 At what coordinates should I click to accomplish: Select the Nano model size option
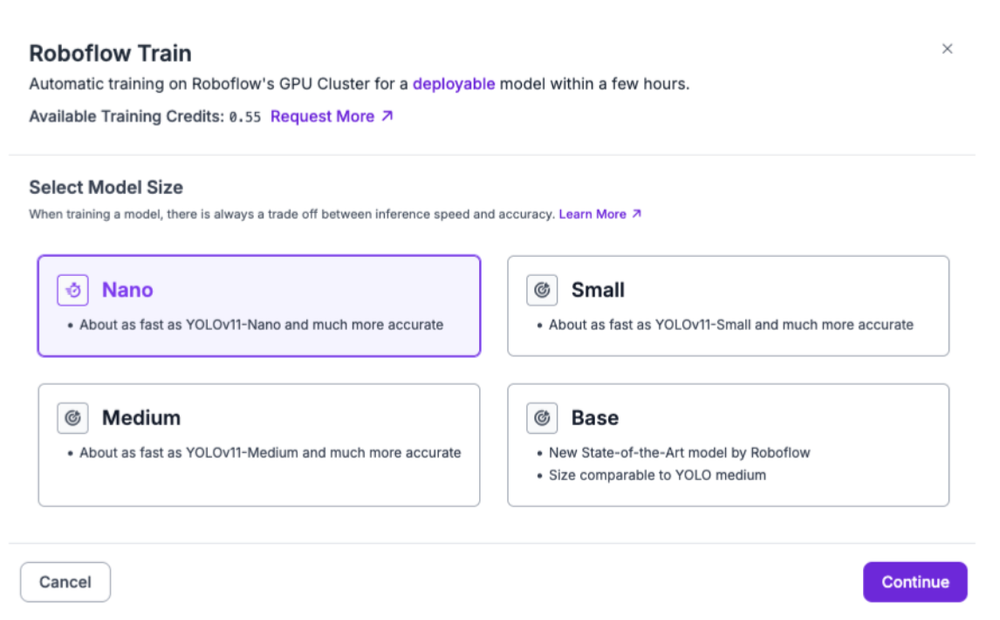pyautogui.click(x=259, y=306)
